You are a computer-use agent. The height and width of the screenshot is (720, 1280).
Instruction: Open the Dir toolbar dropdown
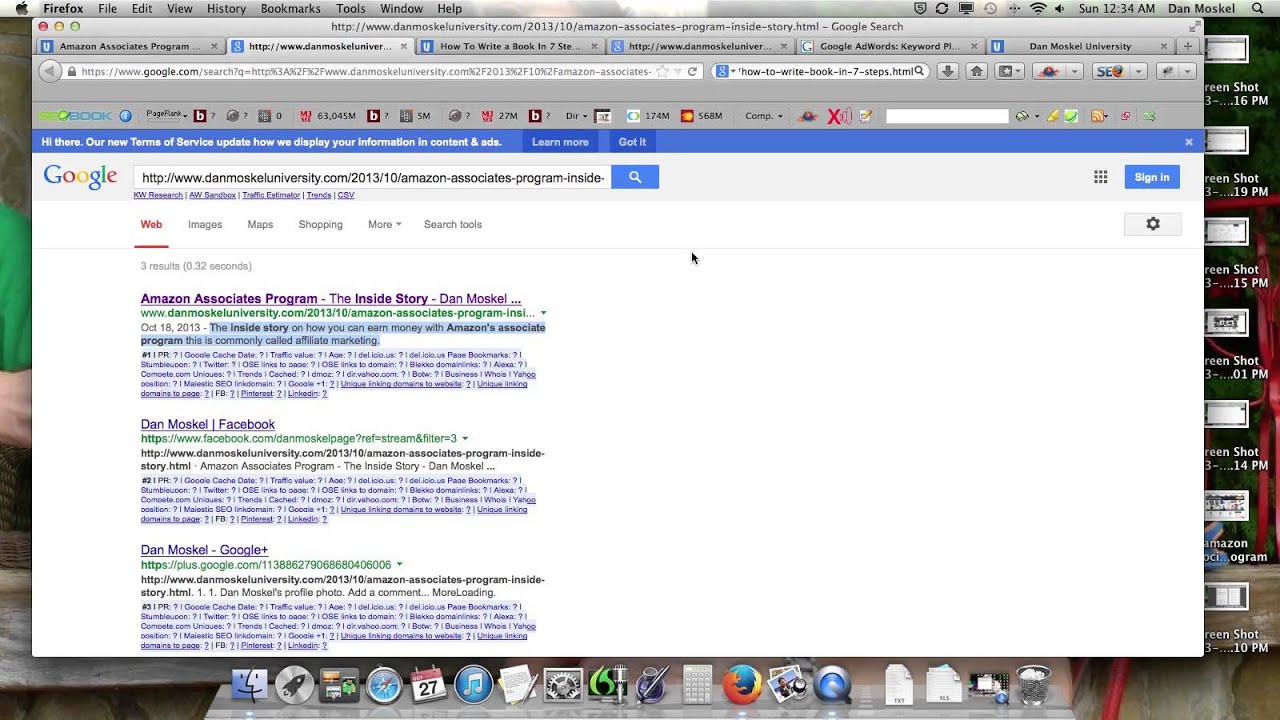[577, 116]
